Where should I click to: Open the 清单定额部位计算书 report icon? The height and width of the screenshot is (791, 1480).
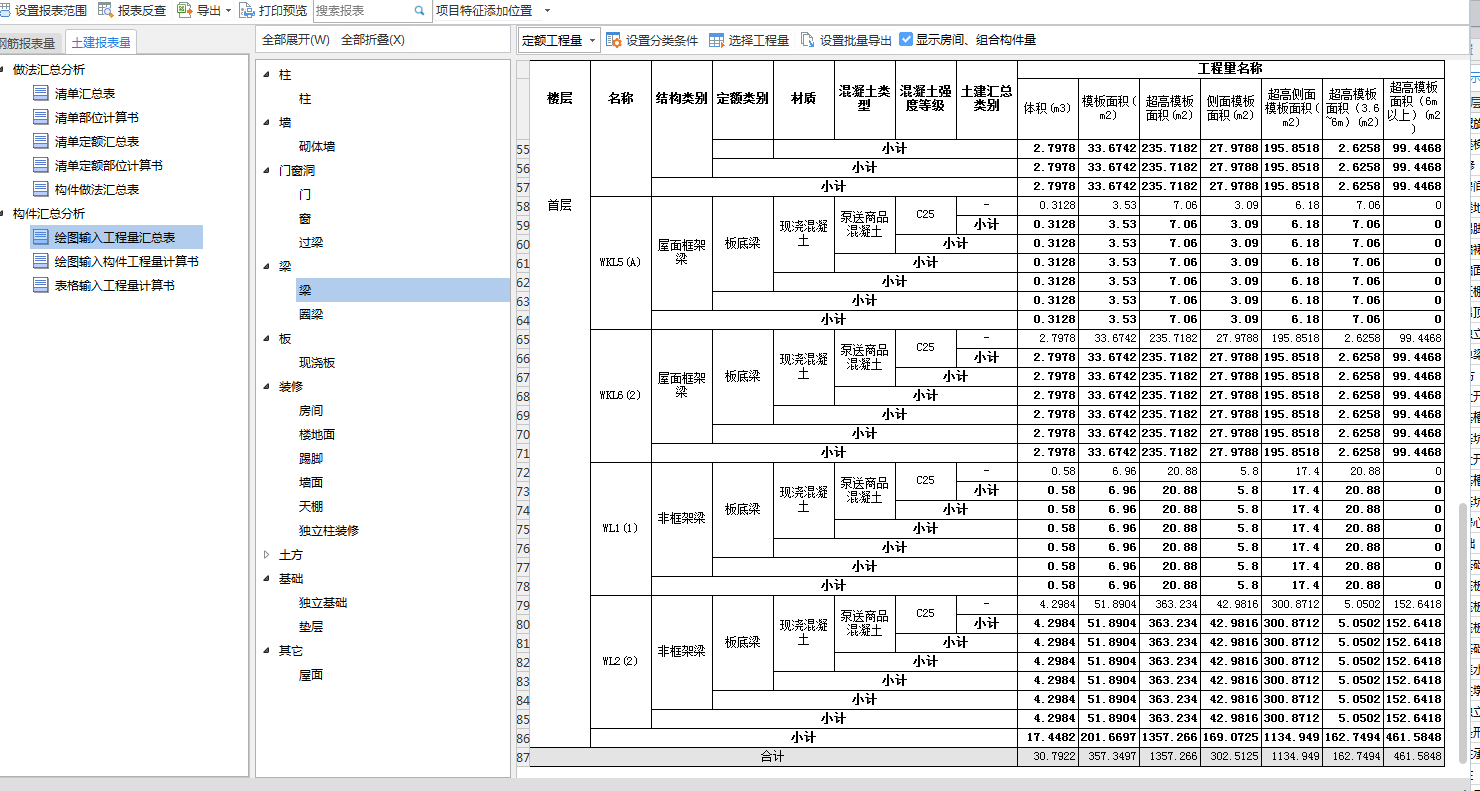click(x=41, y=166)
